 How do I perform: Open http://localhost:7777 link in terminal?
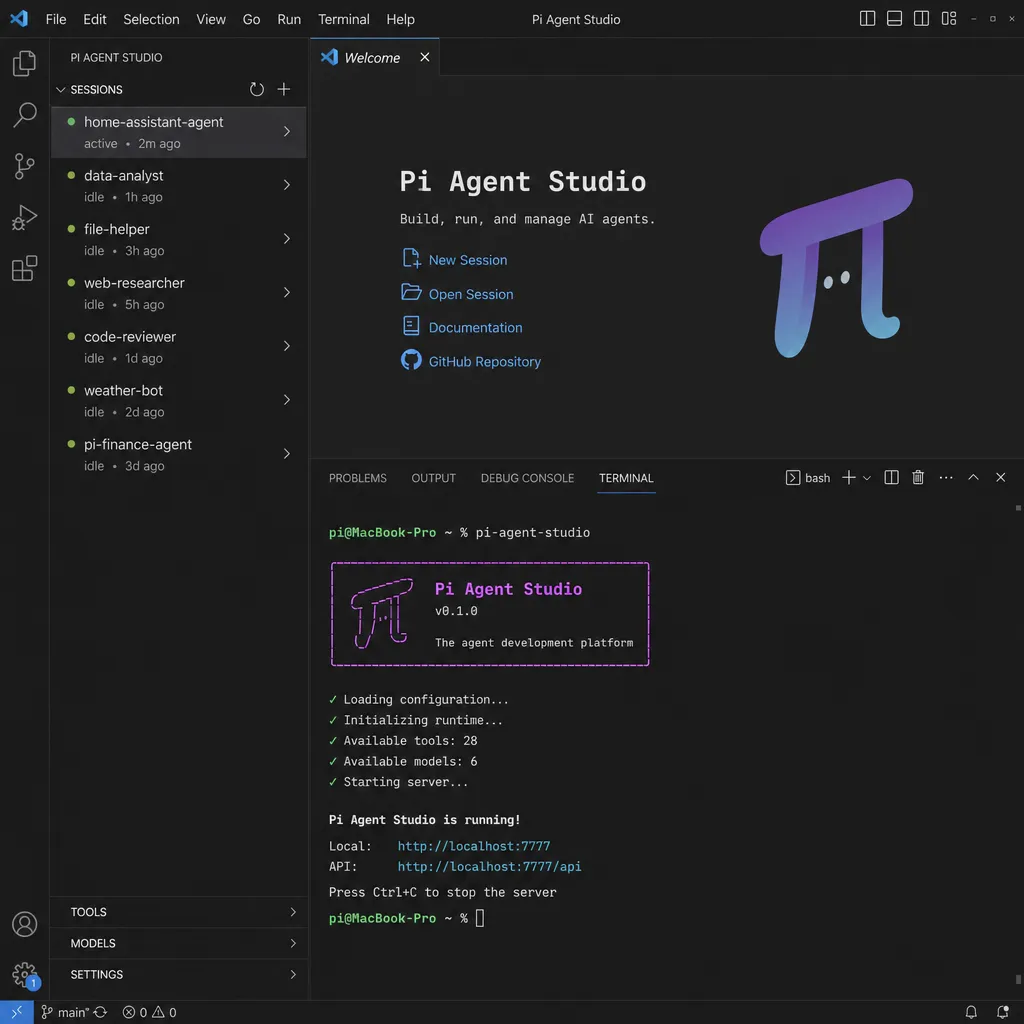(474, 846)
